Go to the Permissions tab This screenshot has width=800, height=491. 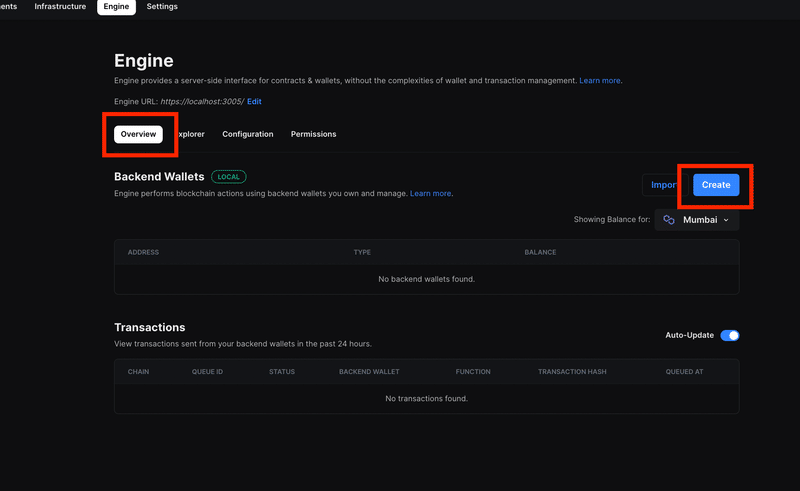313,134
